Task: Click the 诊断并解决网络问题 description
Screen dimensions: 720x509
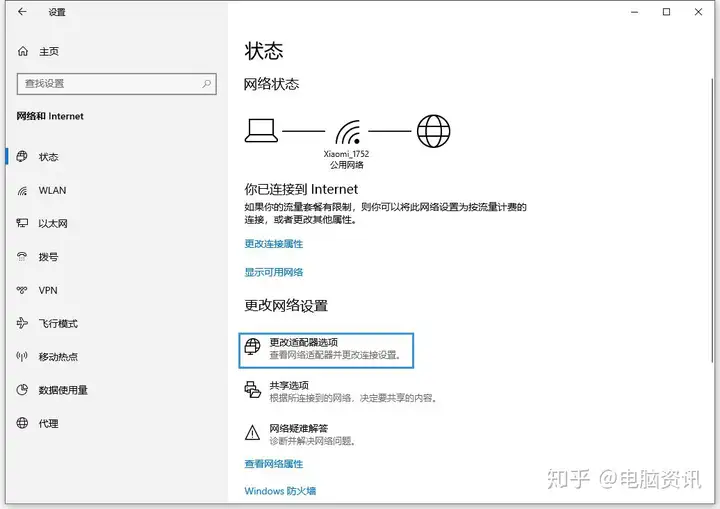Action: click(x=312, y=441)
